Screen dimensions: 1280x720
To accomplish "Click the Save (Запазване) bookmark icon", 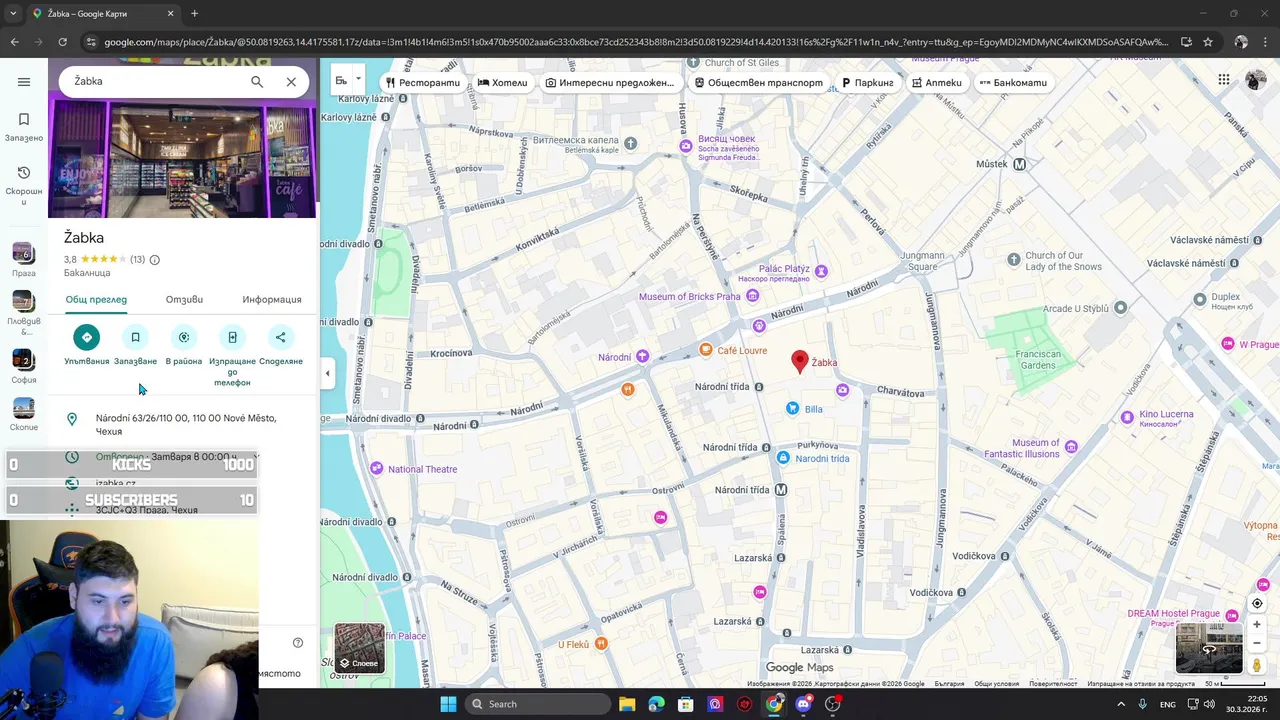I will pos(135,338).
